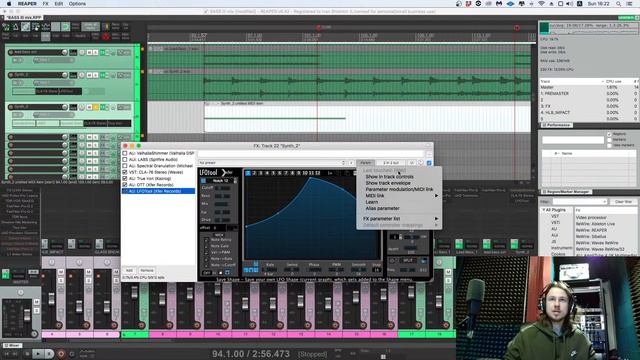Screen dimensions: 640x360
Task: Open the Wi-Fi status menu in macOS menu bar
Action: coord(541,4)
